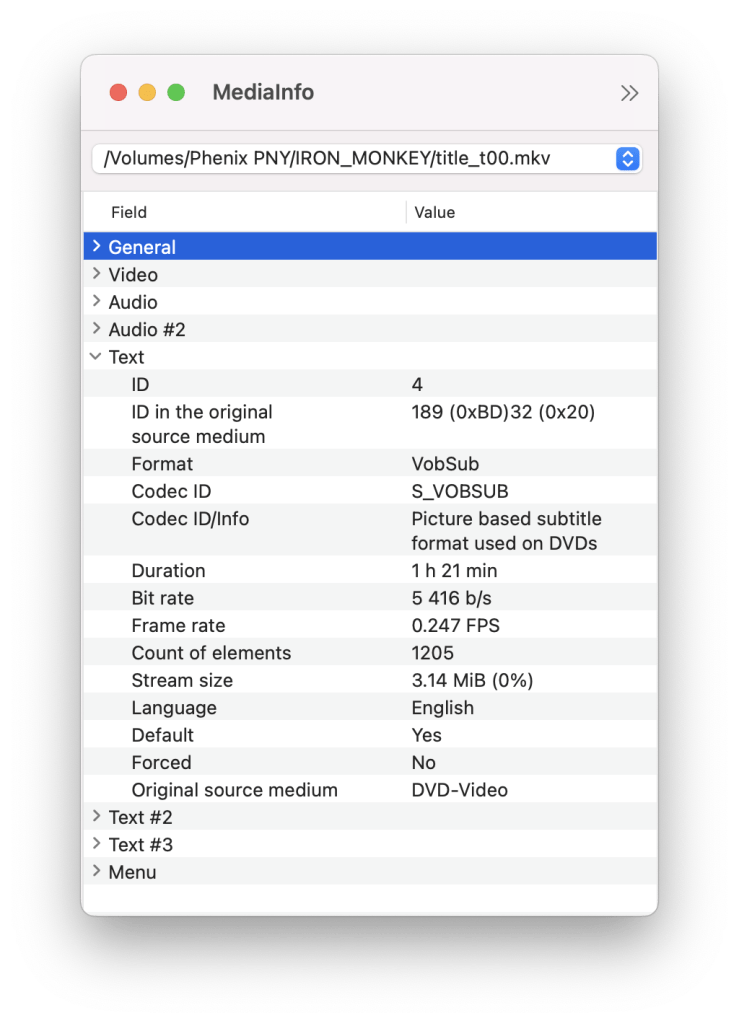Screen dimensions: 739x1023
Task: Expand the Audio section
Action: point(96,301)
